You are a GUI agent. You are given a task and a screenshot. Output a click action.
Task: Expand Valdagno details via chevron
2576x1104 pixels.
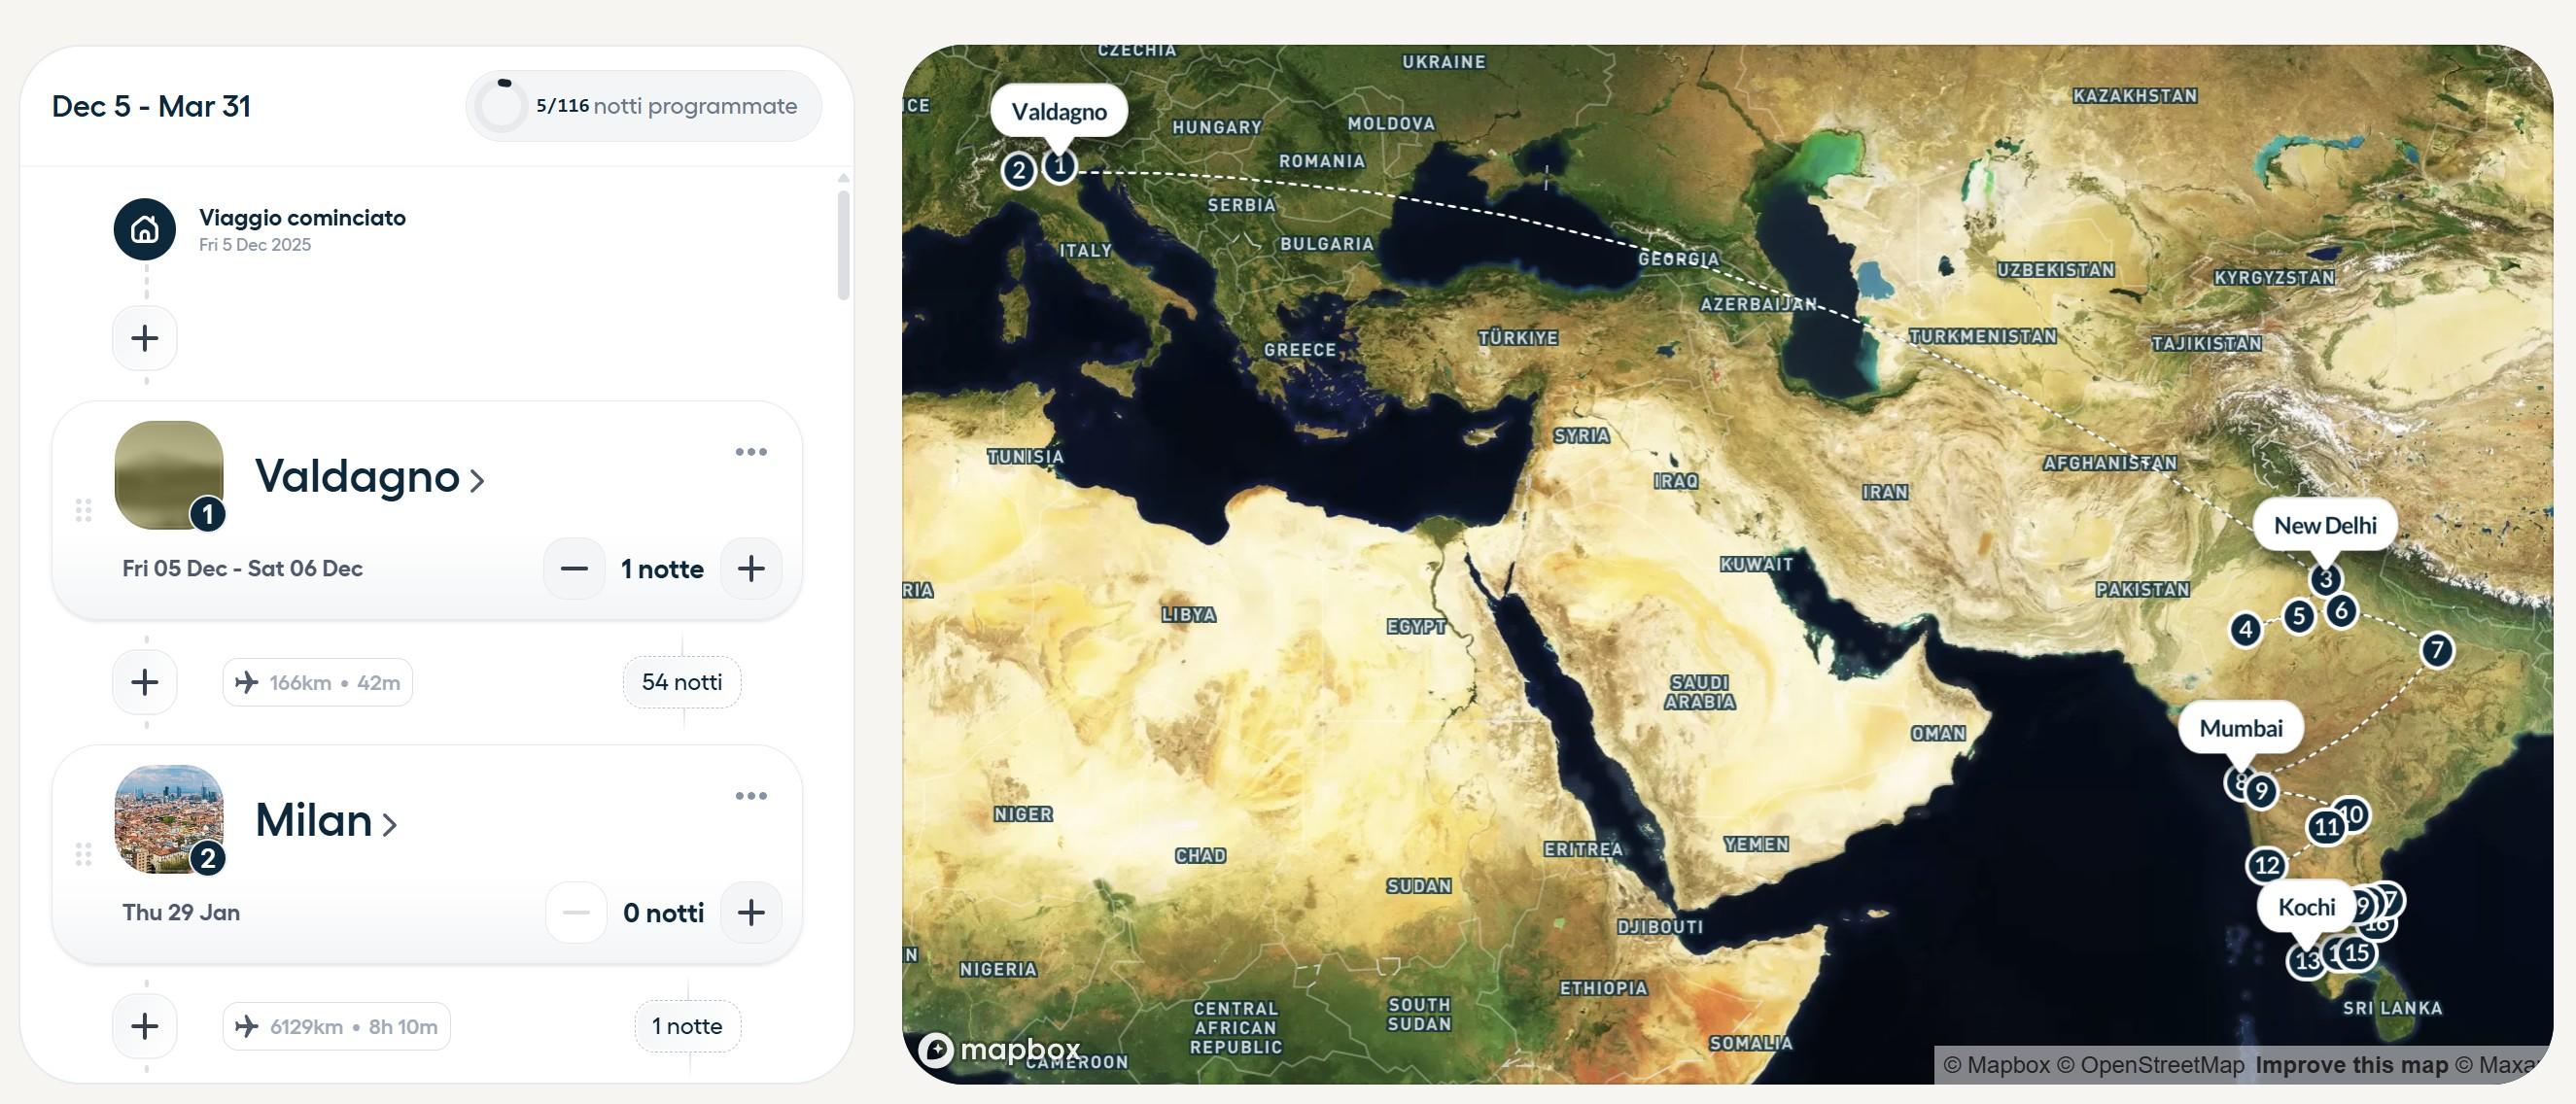click(x=477, y=481)
